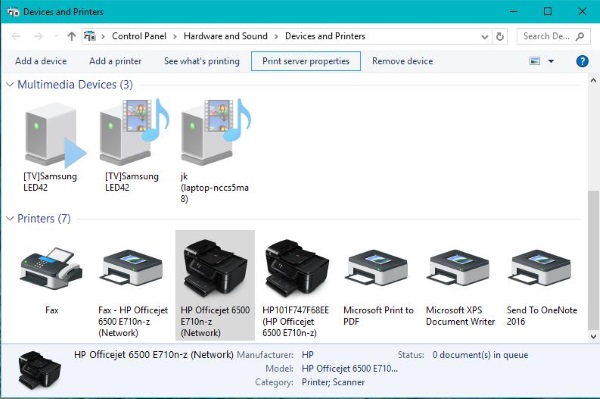Click printer thumbnail in details pane
Screen dimensions: 600x399
[39, 370]
